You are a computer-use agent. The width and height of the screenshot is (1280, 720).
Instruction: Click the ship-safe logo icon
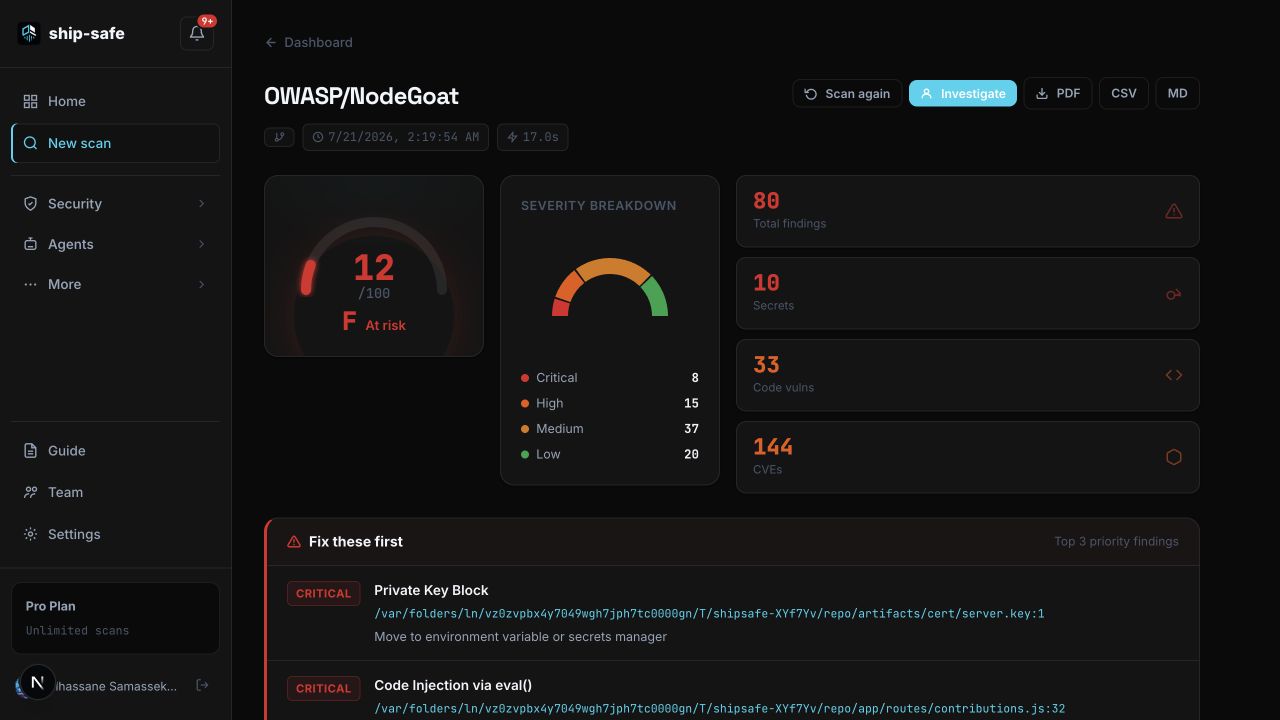(x=28, y=33)
